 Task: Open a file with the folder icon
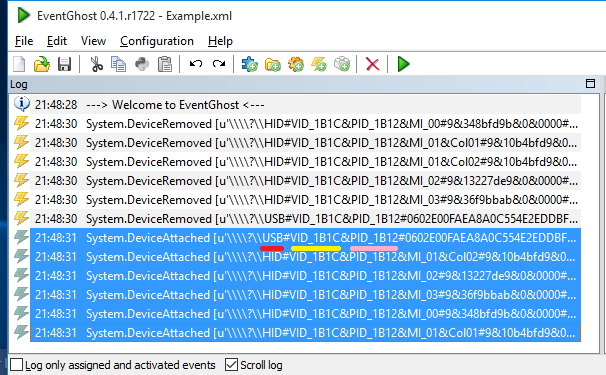click(42, 64)
